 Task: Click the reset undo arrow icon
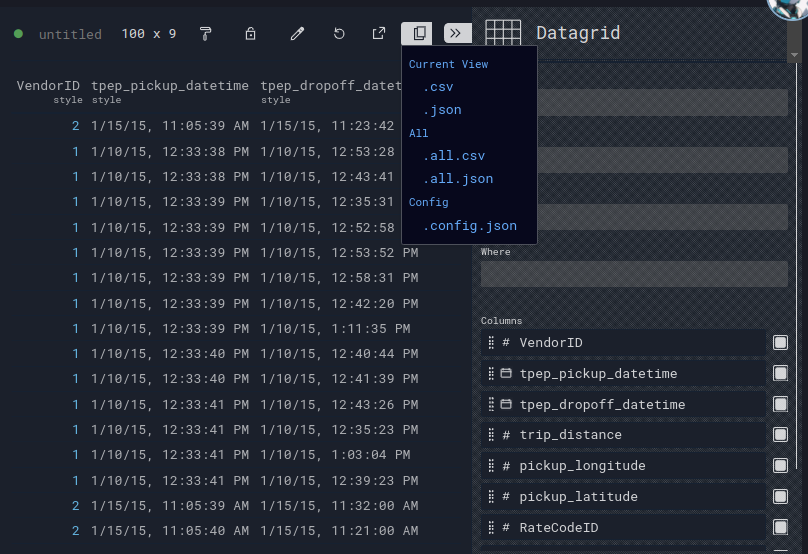point(339,34)
